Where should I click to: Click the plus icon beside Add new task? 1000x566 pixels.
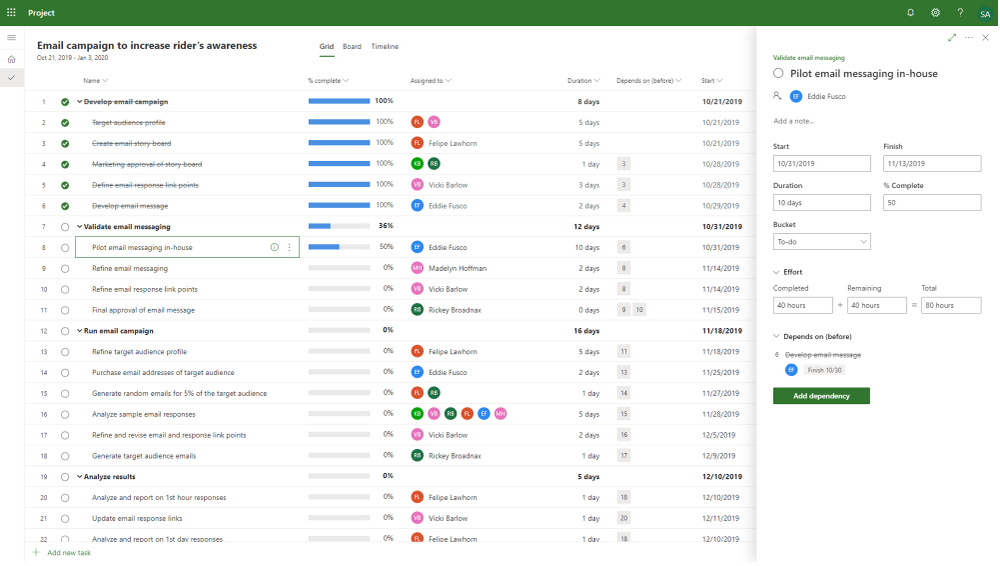36,553
